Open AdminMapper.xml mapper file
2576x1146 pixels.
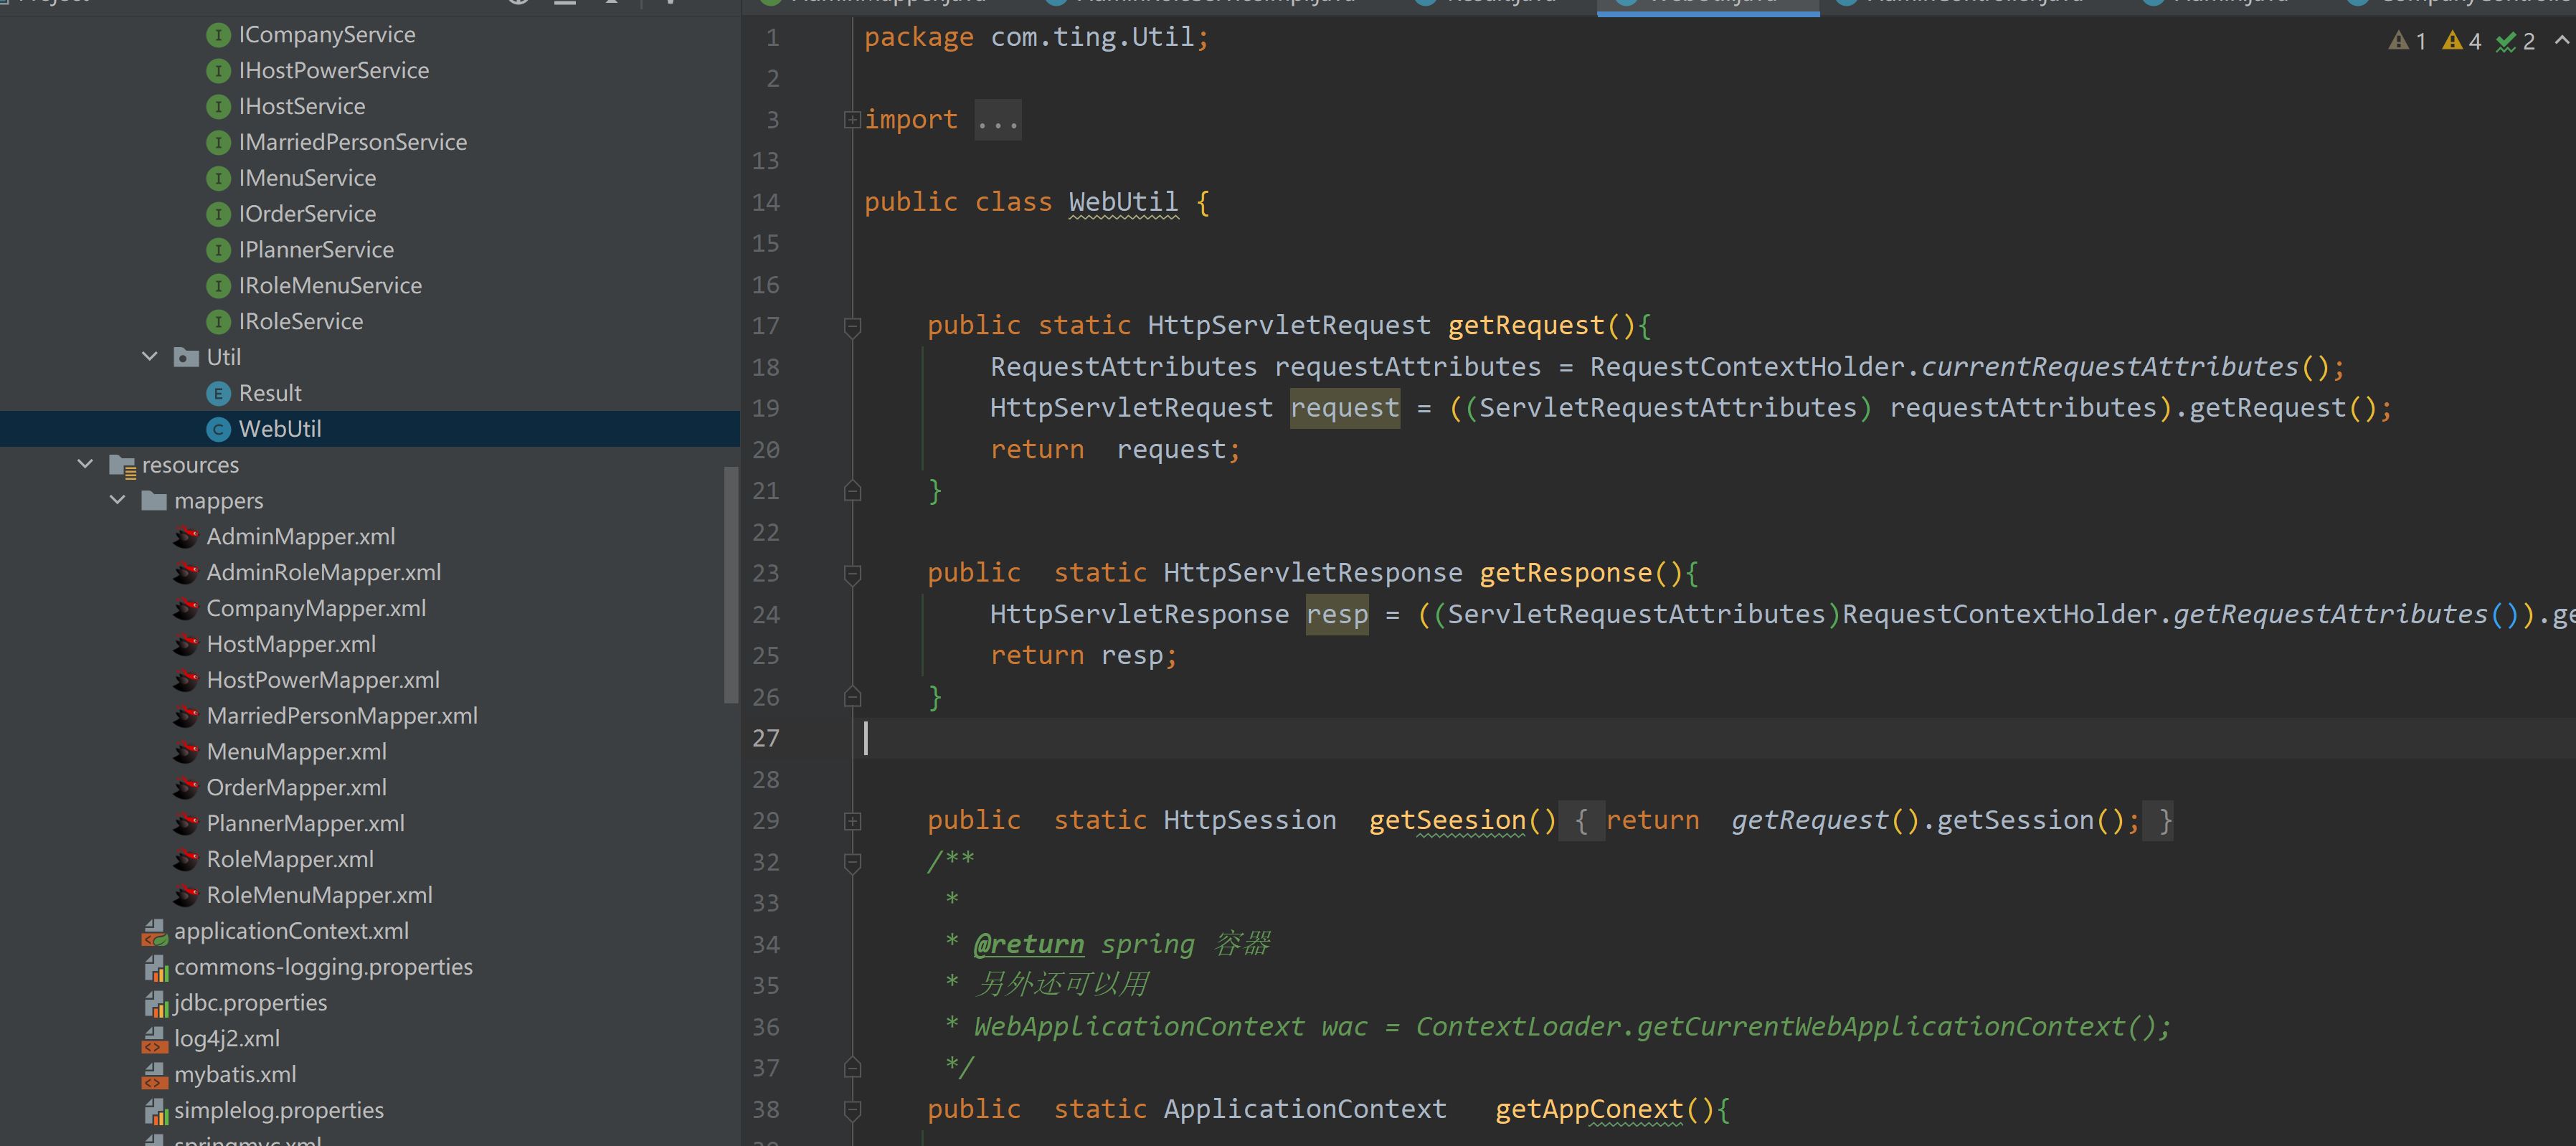pyautogui.click(x=300, y=537)
